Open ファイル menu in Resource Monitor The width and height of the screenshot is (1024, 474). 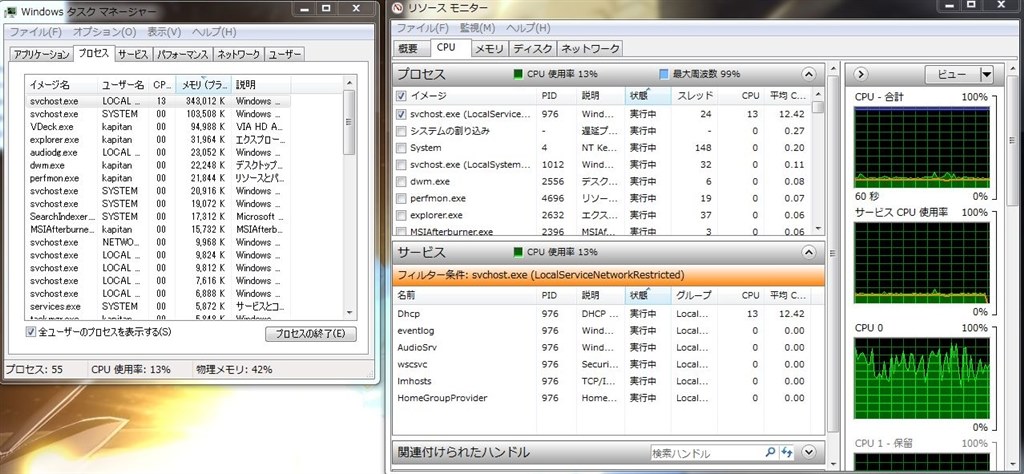point(423,28)
